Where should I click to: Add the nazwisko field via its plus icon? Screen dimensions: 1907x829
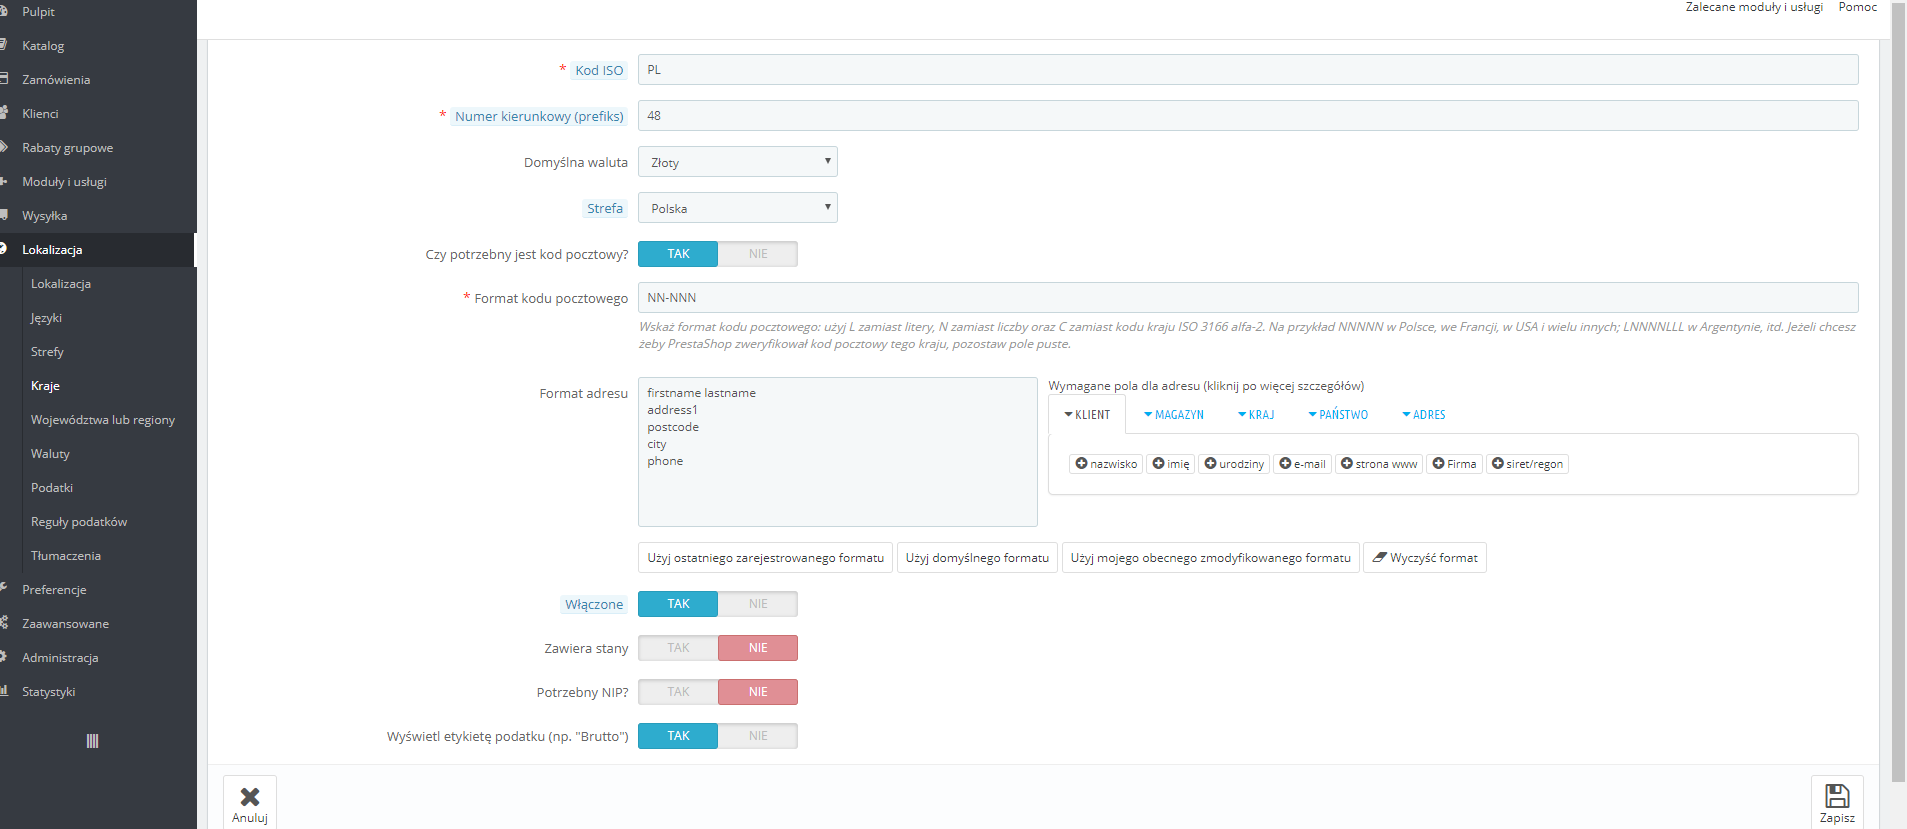(x=1081, y=463)
